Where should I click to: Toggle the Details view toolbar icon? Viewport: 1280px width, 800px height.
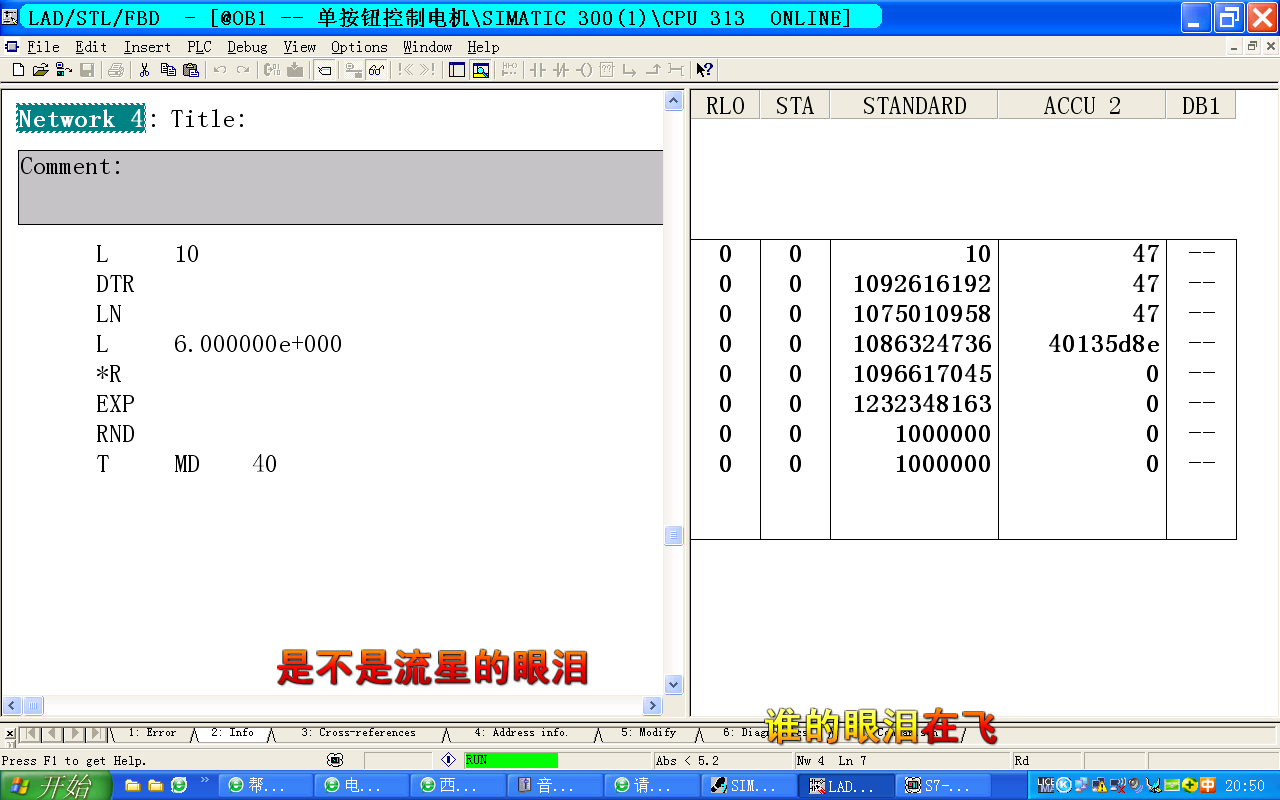481,70
